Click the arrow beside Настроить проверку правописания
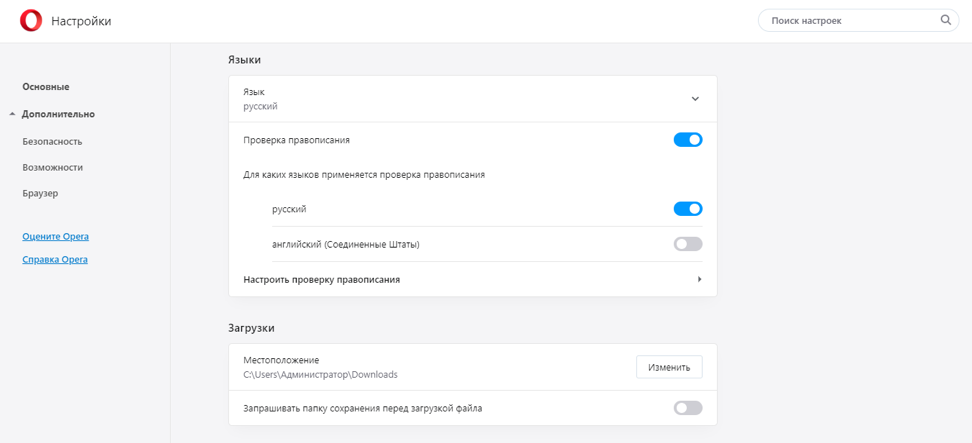972x443 pixels. tap(699, 280)
